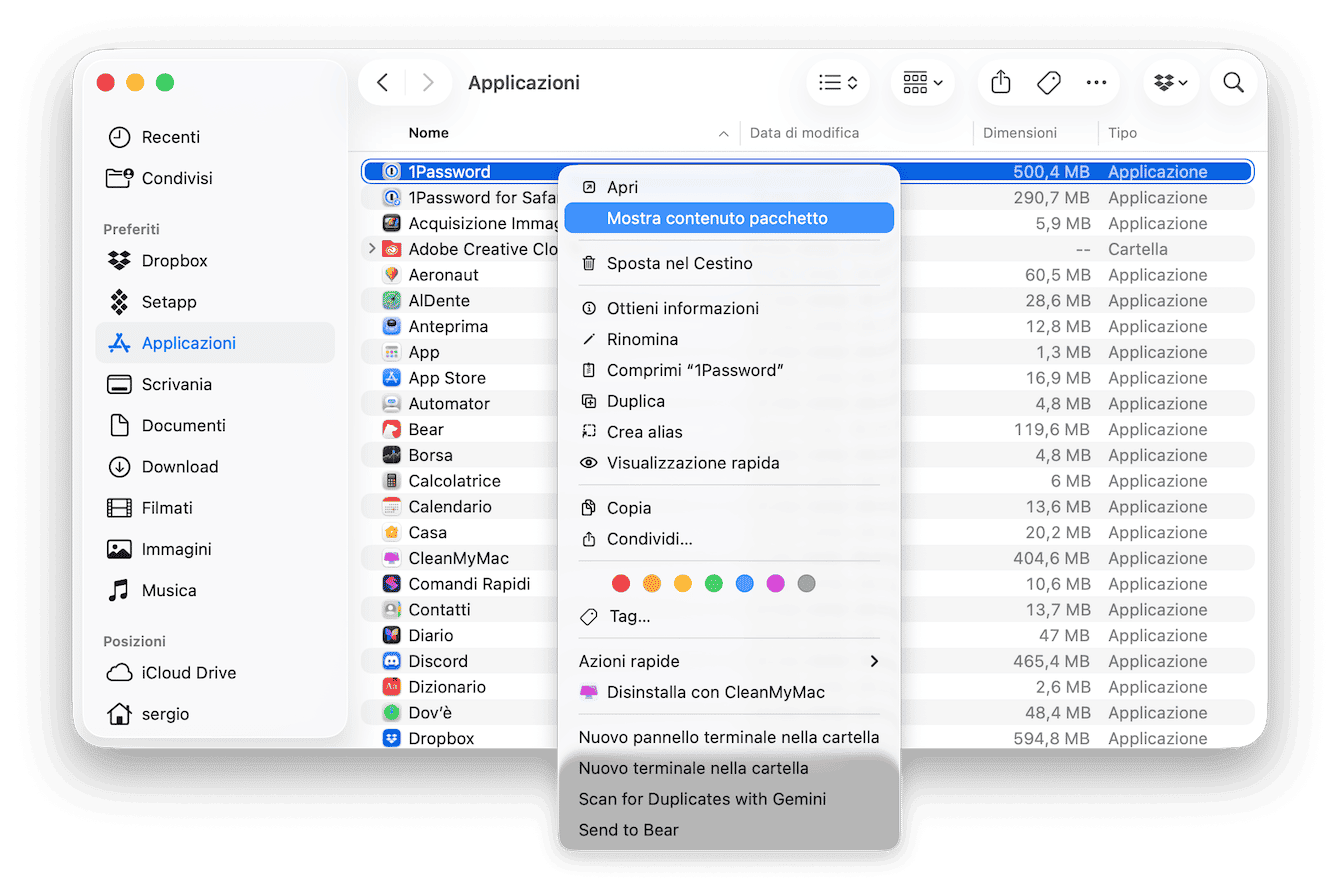Open Scrivania in the sidebar
1340x886 pixels.
(x=215, y=384)
